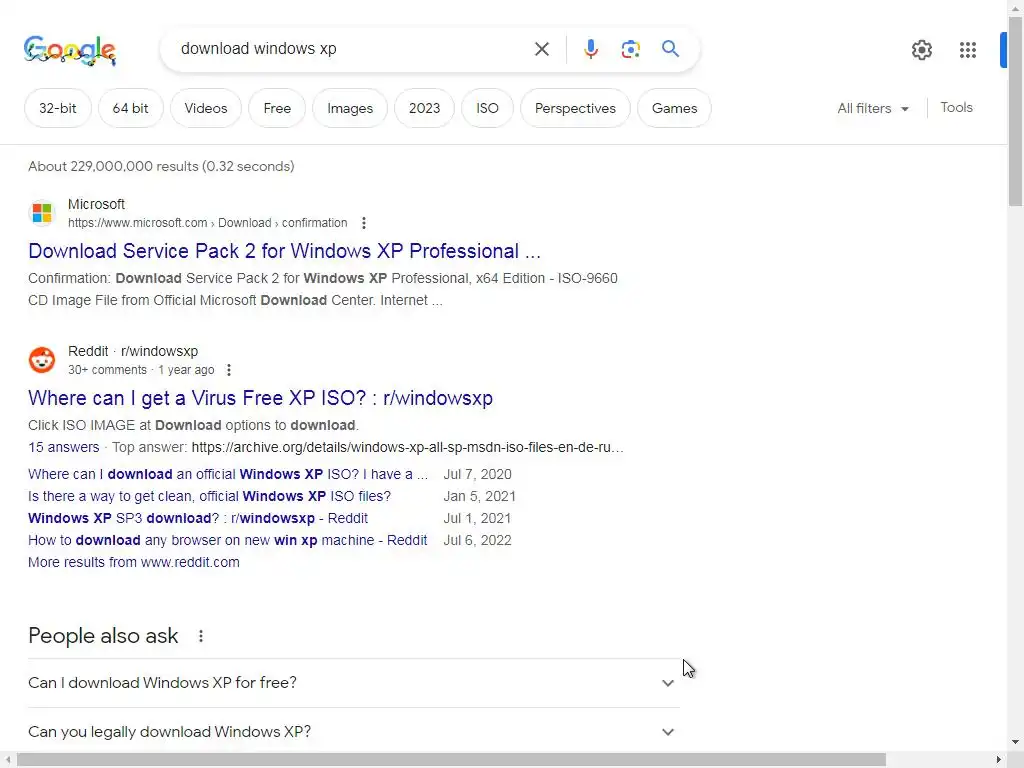Click the vertical scrollbar thumb
The height and width of the screenshot is (768, 1024).
pyautogui.click(x=1016, y=112)
